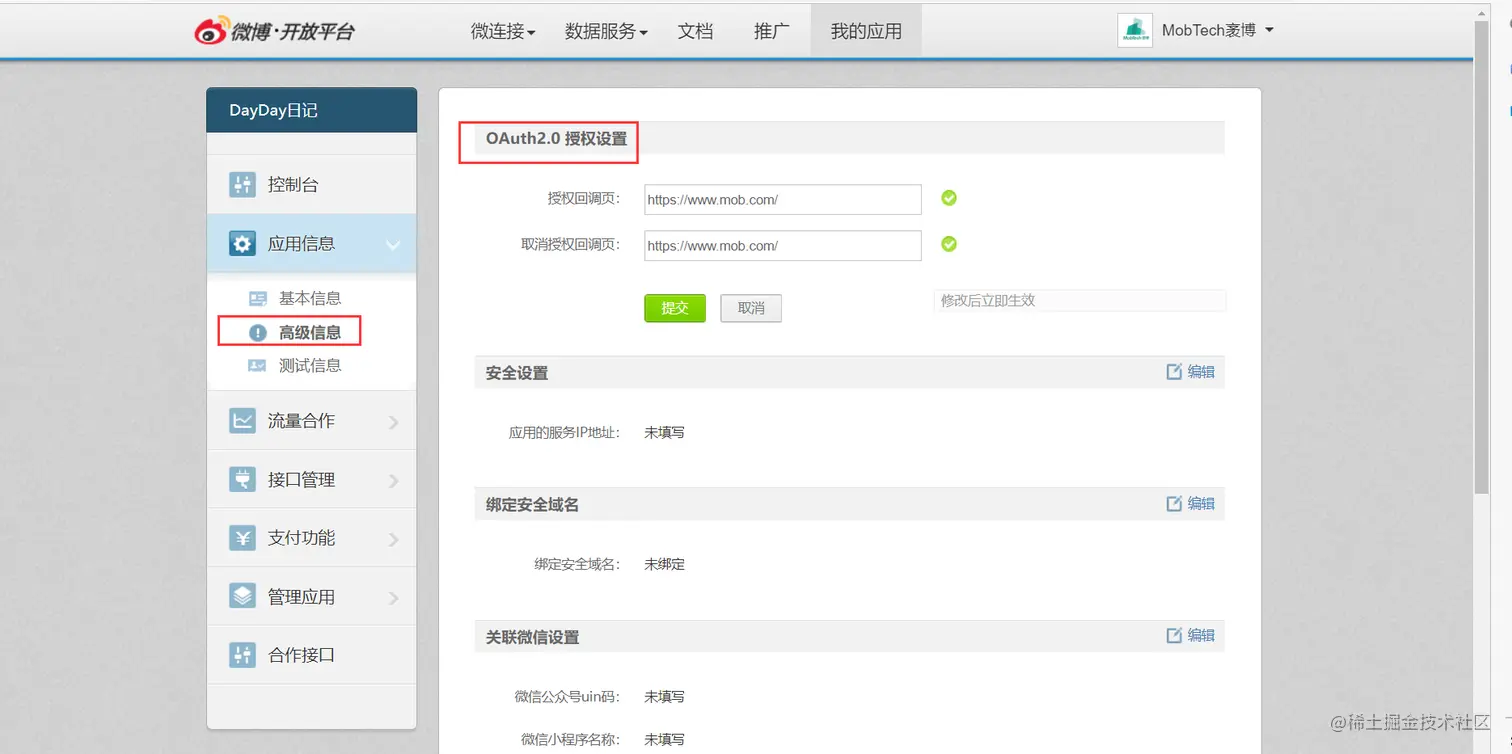The width and height of the screenshot is (1512, 754).
Task: Click the 应用信息 gear icon
Action: 242,244
